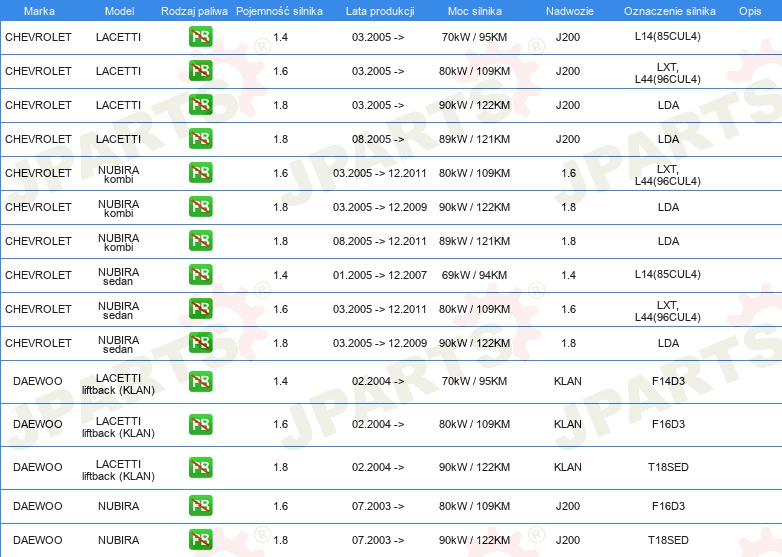
Task: Select the 08.2005 -> cell in Lacetti row
Action: [378, 139]
